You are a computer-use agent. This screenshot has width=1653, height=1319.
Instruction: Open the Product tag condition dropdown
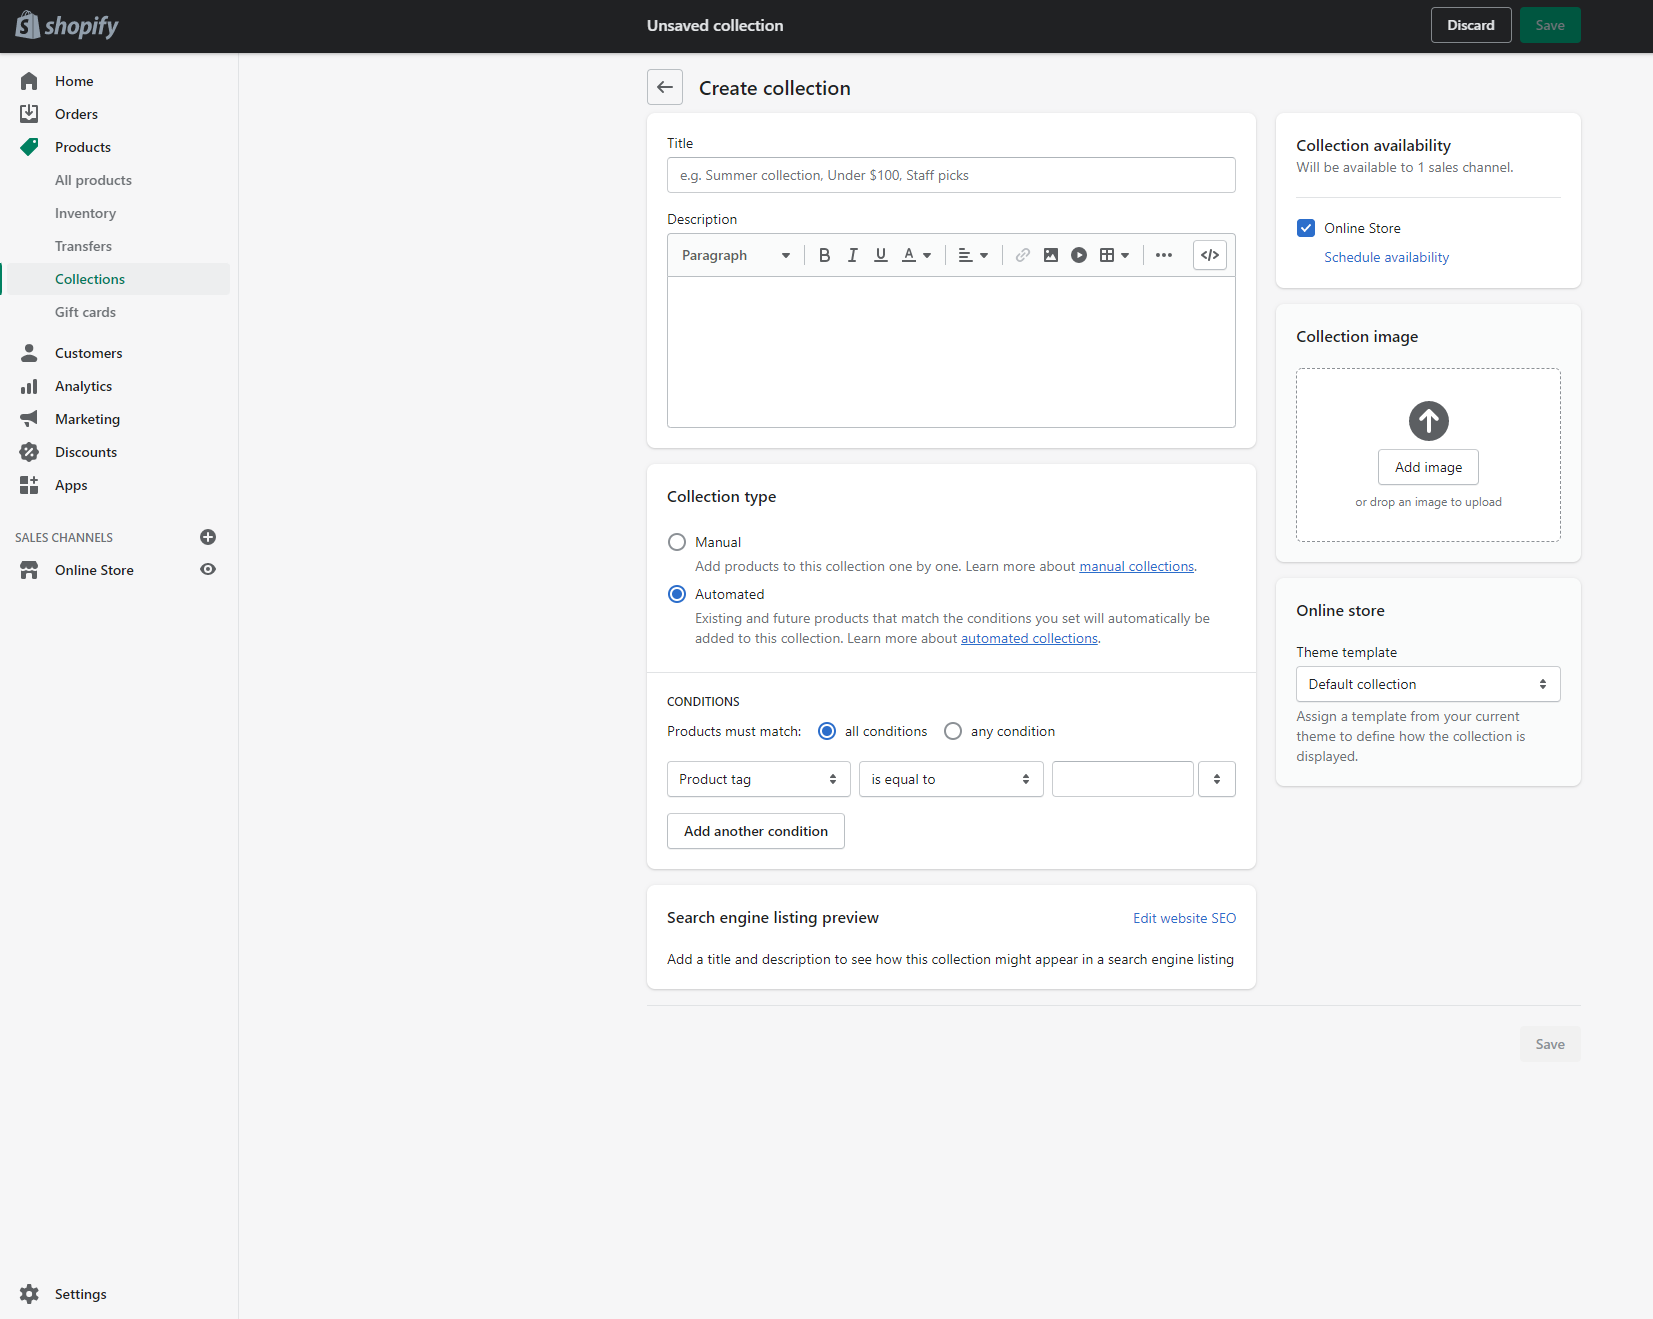(758, 779)
